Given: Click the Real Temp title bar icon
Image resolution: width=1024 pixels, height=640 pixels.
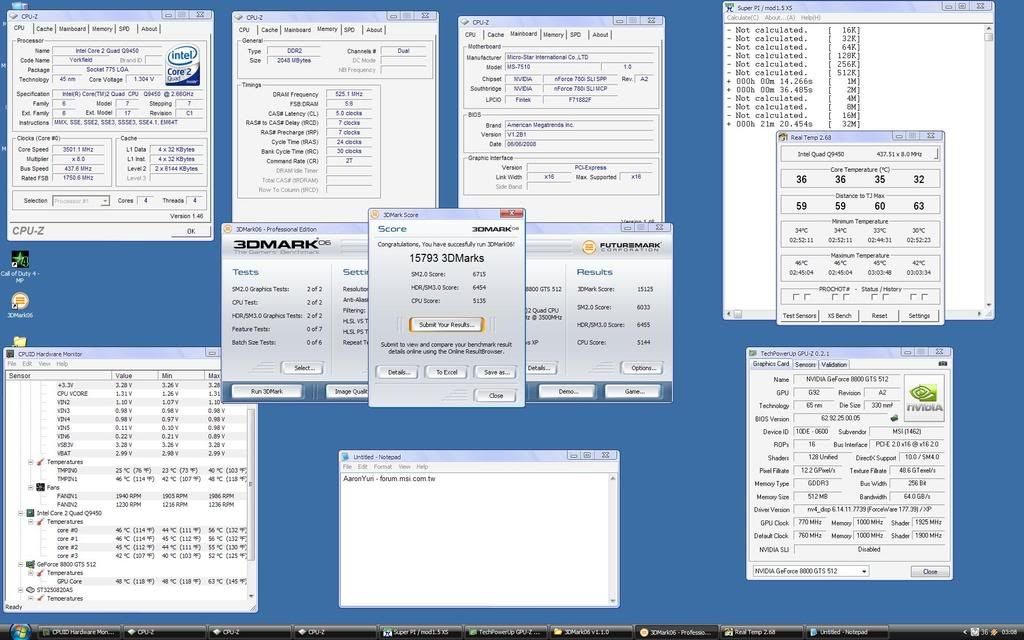Looking at the screenshot, I should pyautogui.click(x=783, y=137).
